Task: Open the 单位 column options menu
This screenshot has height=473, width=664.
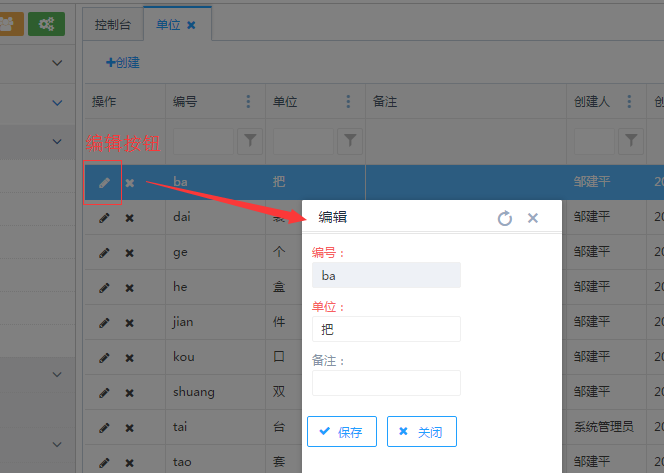Action: point(348,102)
